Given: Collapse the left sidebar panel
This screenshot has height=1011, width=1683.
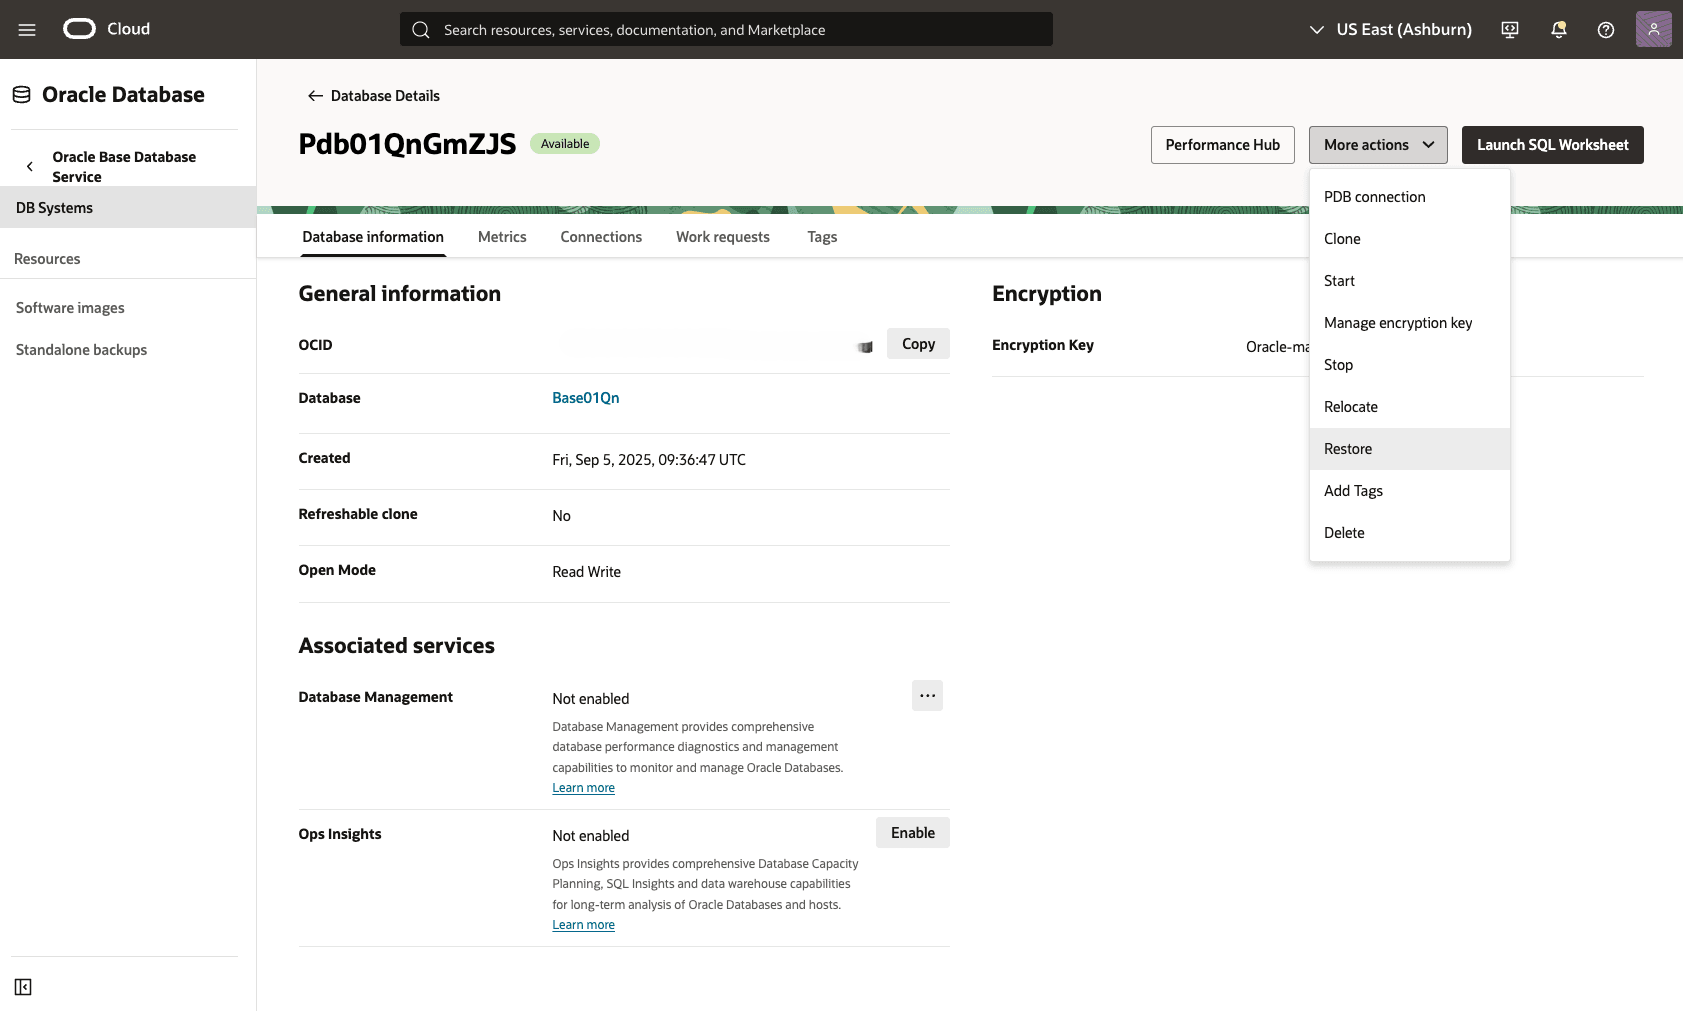Looking at the screenshot, I should pyautogui.click(x=23, y=986).
